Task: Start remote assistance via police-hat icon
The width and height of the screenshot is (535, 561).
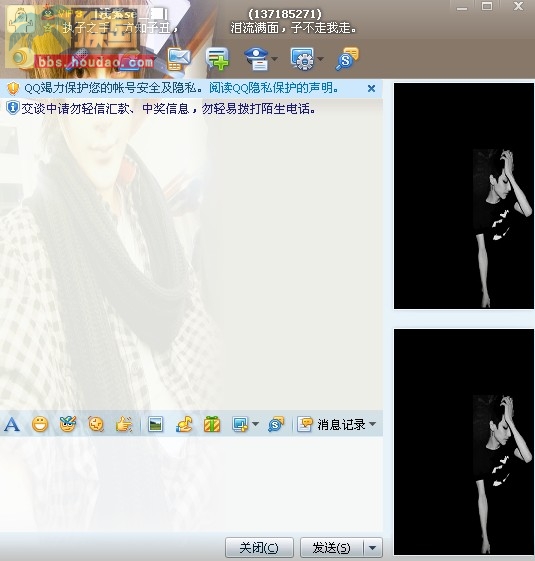Action: click(256, 59)
